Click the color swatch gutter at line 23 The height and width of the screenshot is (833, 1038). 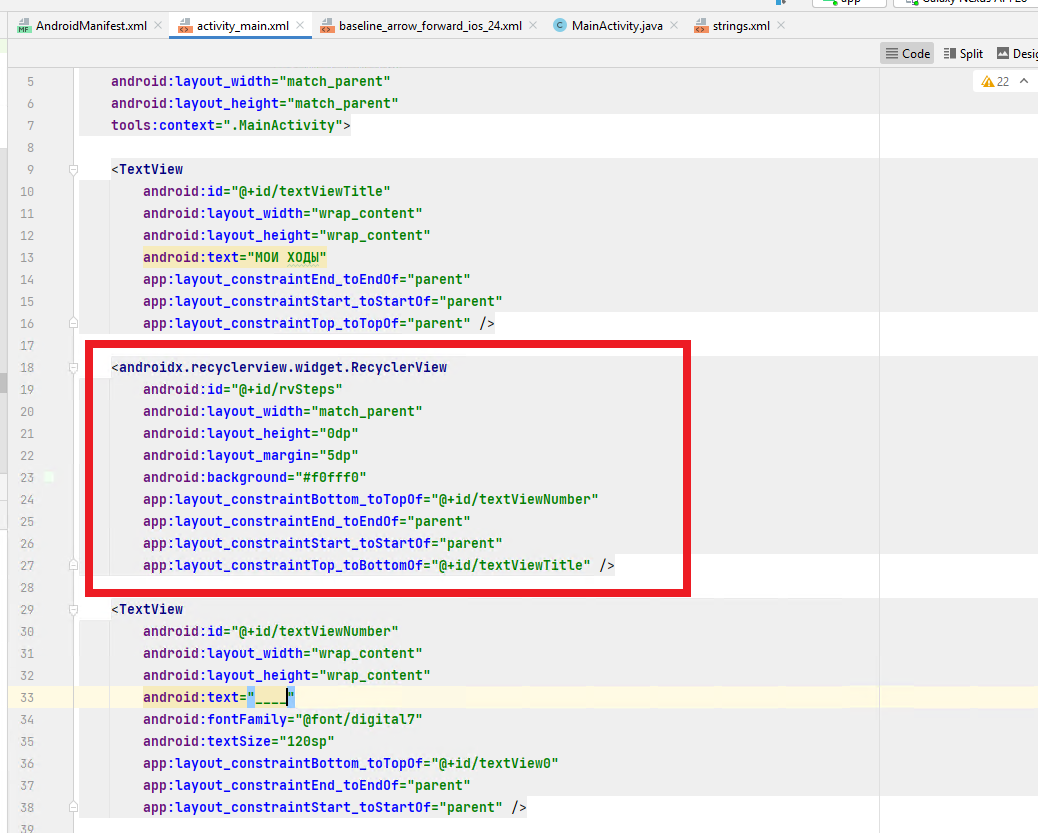[x=49, y=477]
